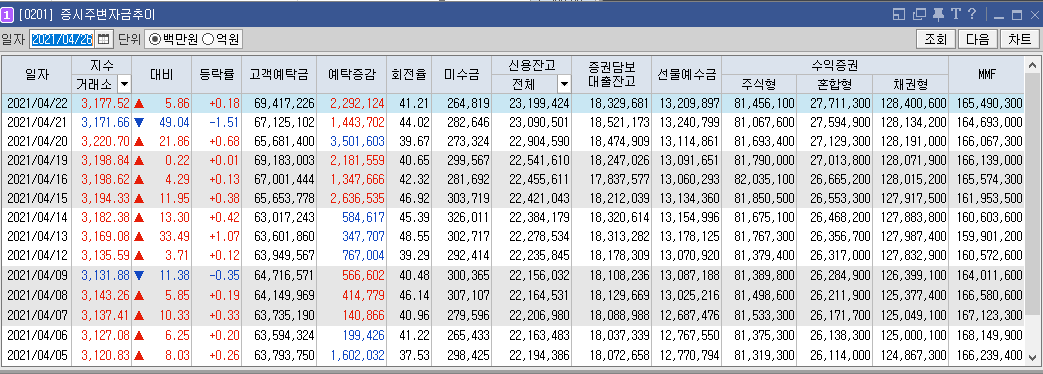Click the 고객예탁금 column header
Image resolution: width=1043 pixels, height=374 pixels.
279,75
